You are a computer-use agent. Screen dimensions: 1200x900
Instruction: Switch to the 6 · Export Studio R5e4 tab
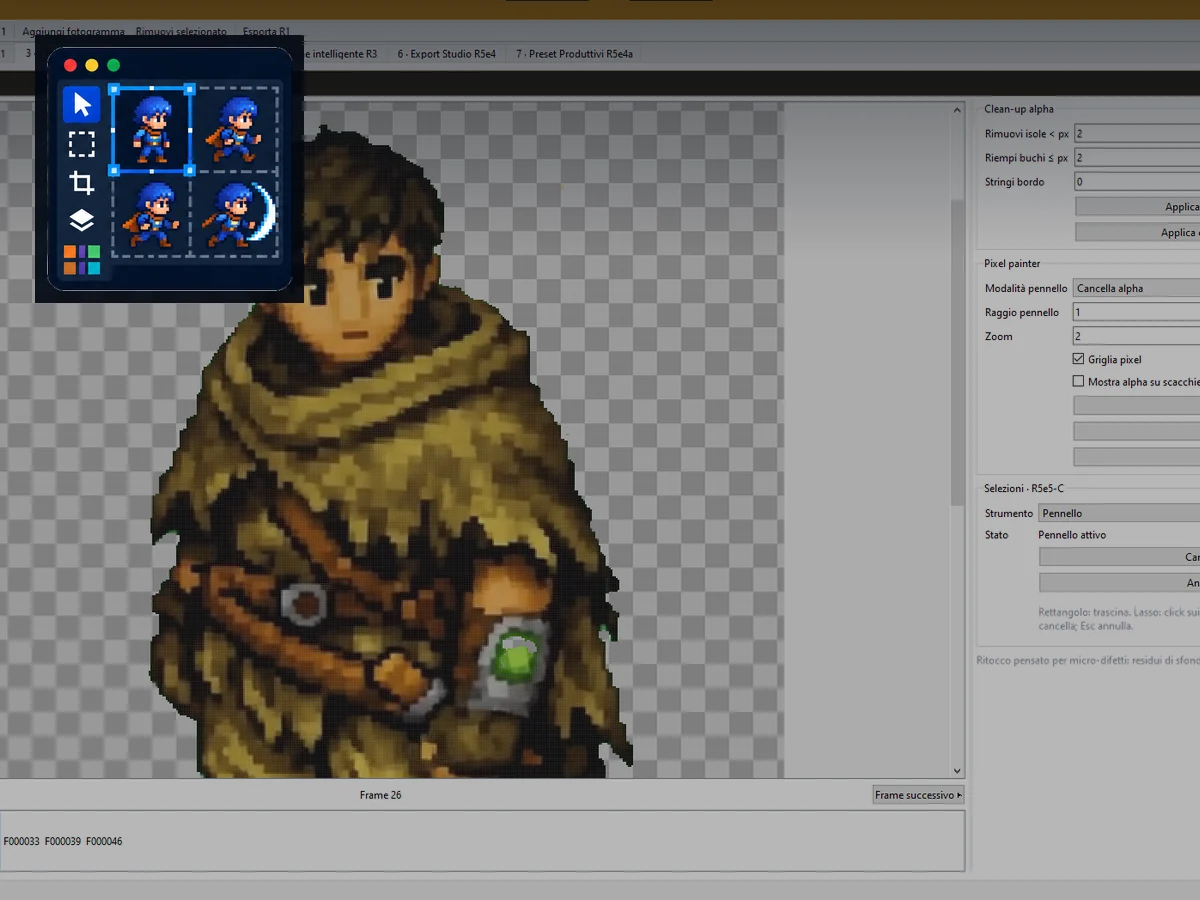click(446, 54)
